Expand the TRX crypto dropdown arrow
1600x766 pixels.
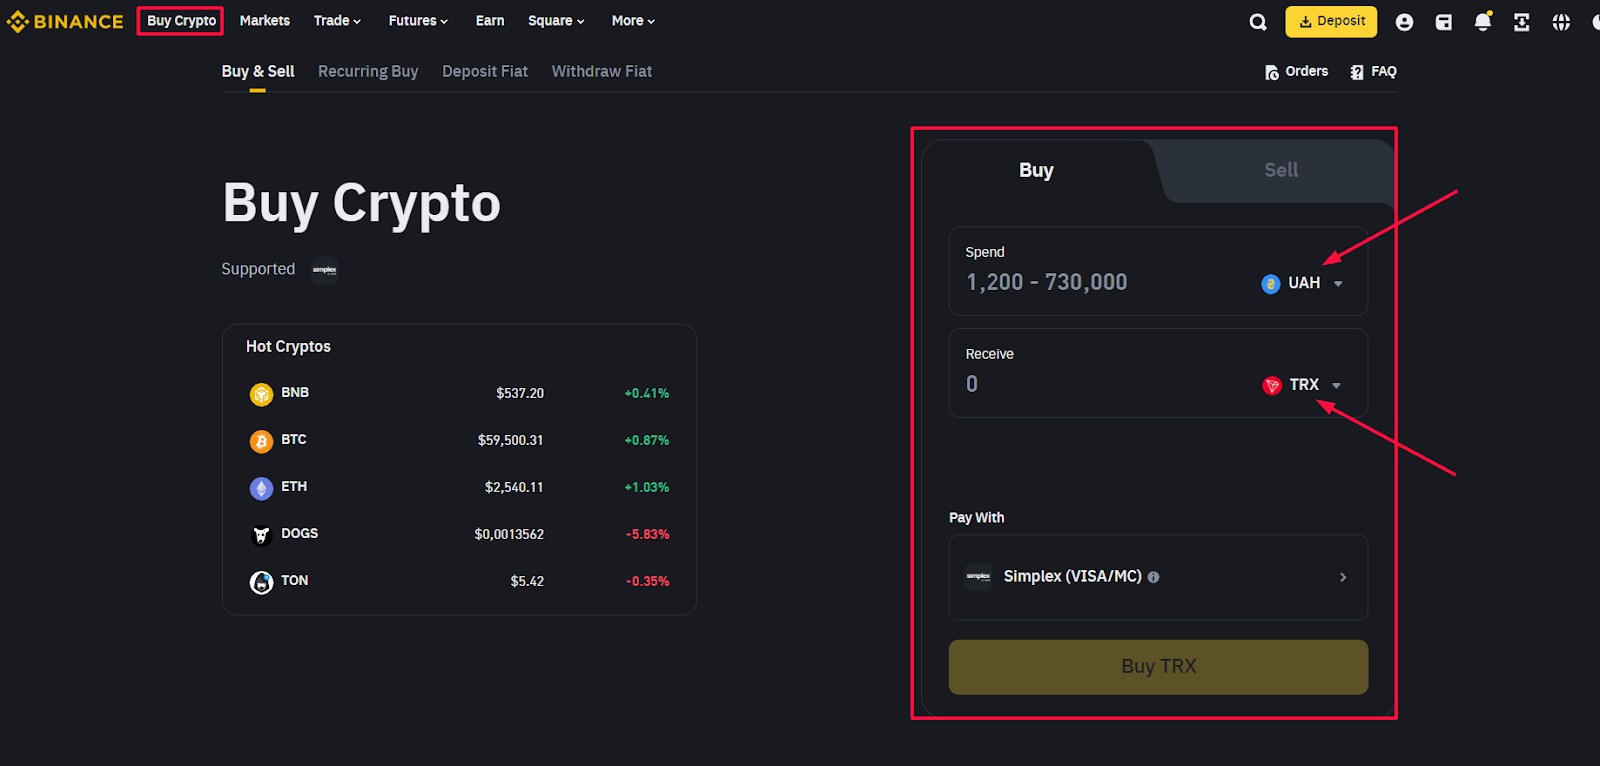pyautogui.click(x=1336, y=386)
